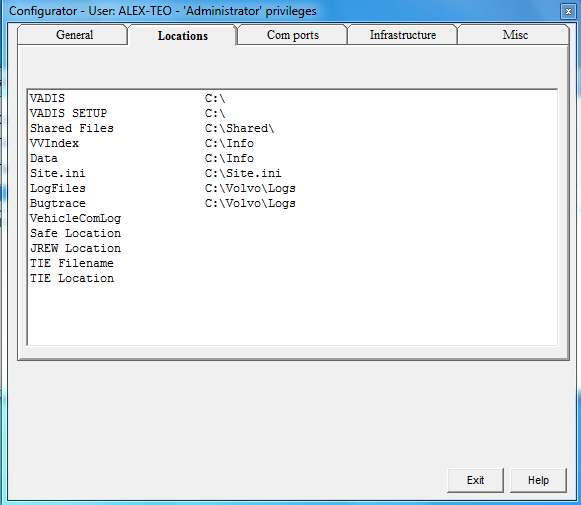Switch to the General tab
The height and width of the screenshot is (505, 581).
[x=73, y=35]
